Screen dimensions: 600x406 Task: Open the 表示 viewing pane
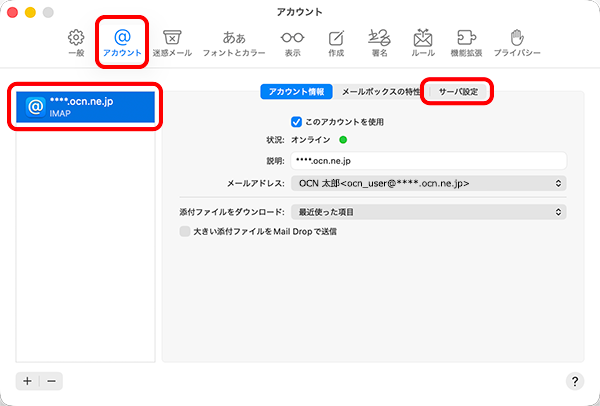click(x=292, y=42)
